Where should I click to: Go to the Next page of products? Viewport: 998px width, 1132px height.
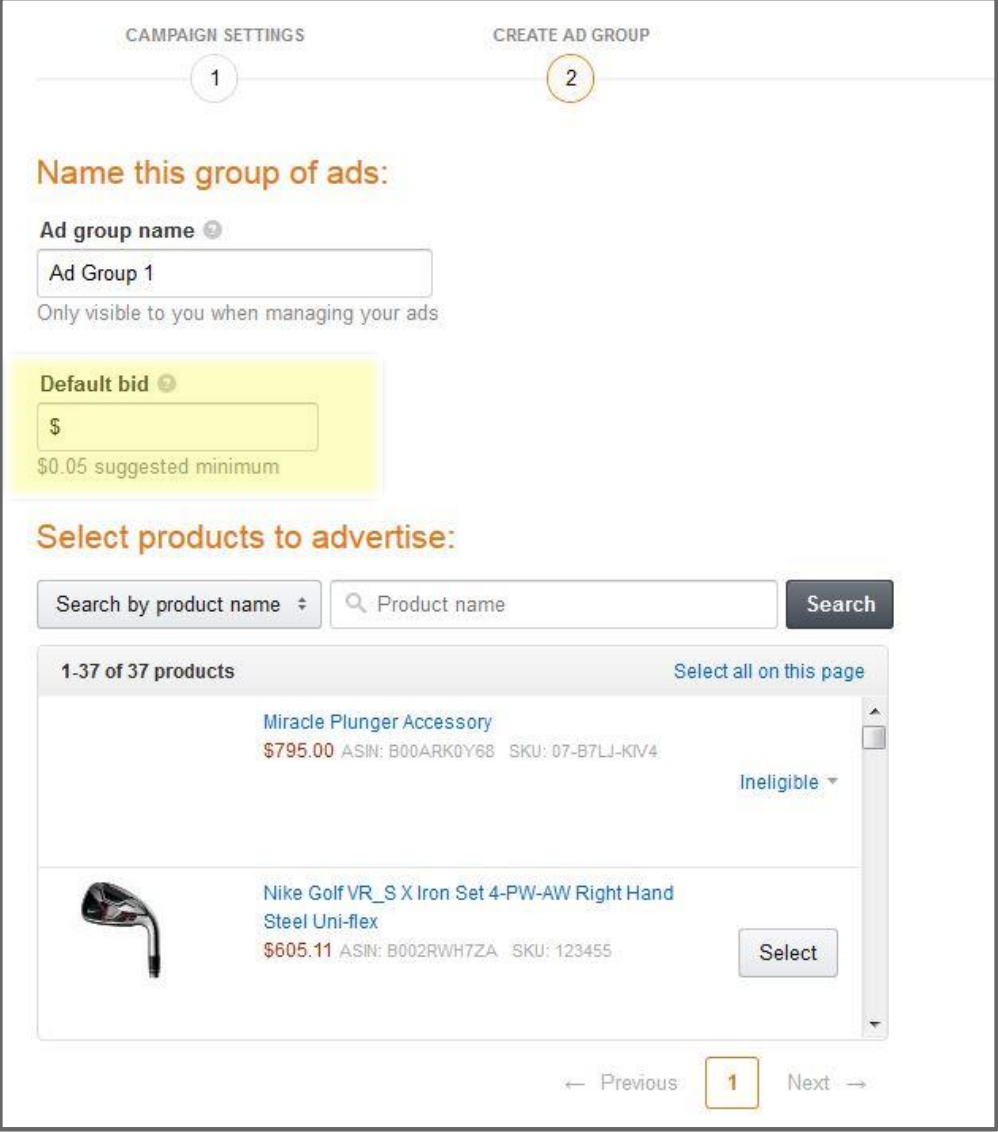click(x=826, y=1083)
